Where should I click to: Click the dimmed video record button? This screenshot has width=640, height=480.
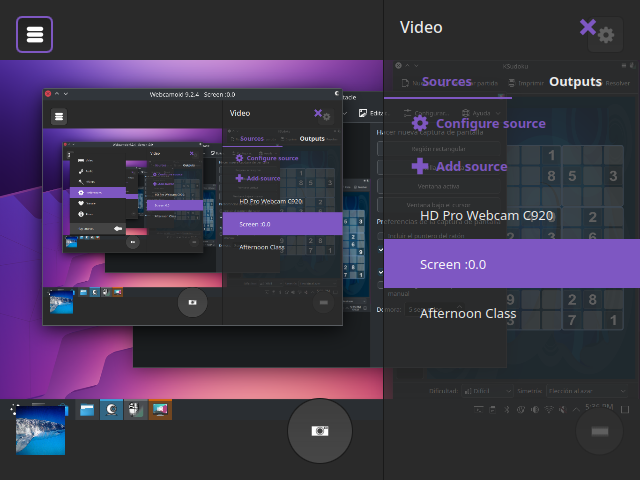point(600,431)
